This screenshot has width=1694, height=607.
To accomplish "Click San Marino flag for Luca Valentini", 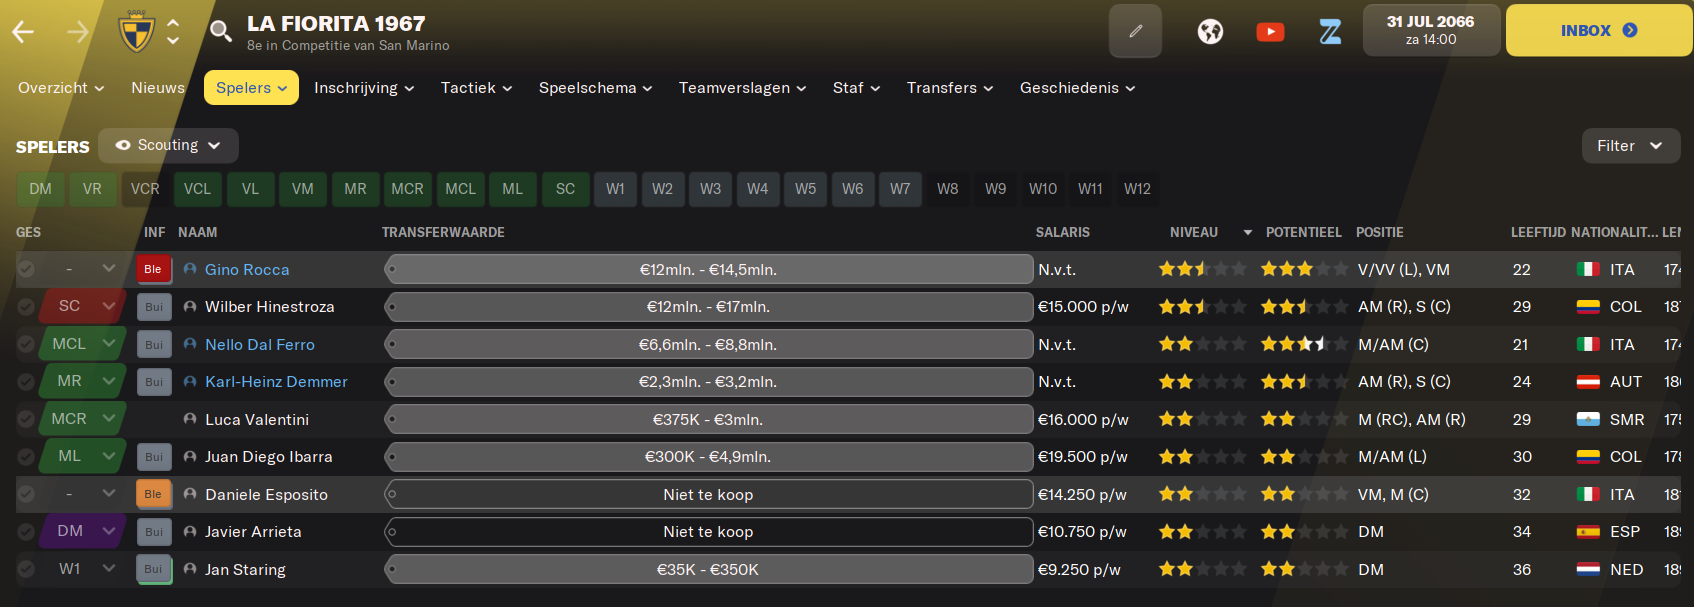I will point(1588,419).
